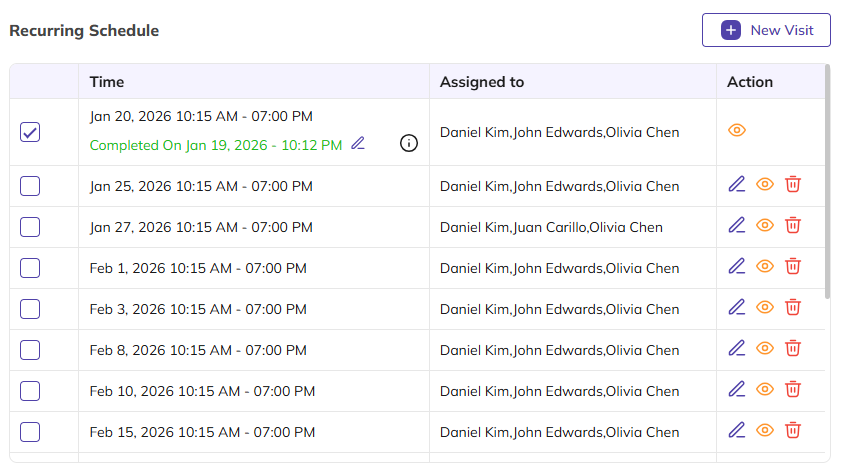
Task: Edit the Feb 1, 2026 visit
Action: tap(737, 266)
